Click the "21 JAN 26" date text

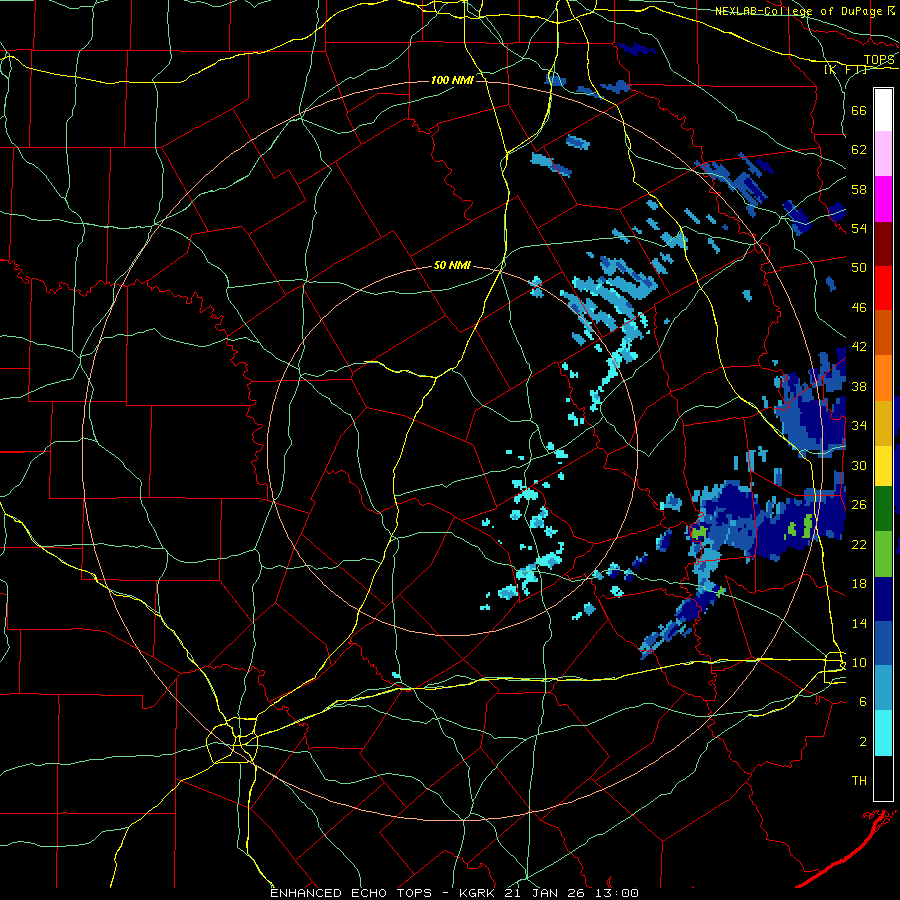545,893
